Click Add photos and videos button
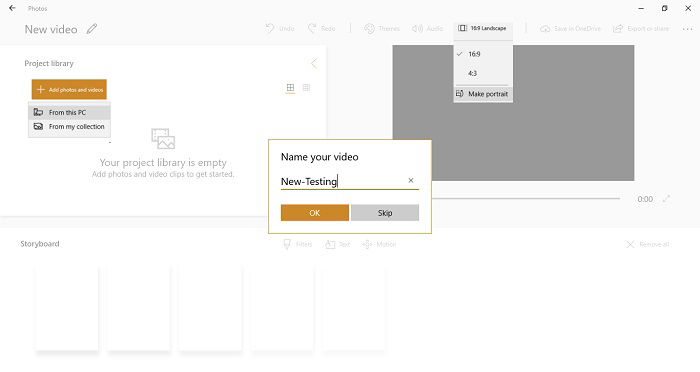Screen dimensions: 700x372 (x=69, y=89)
